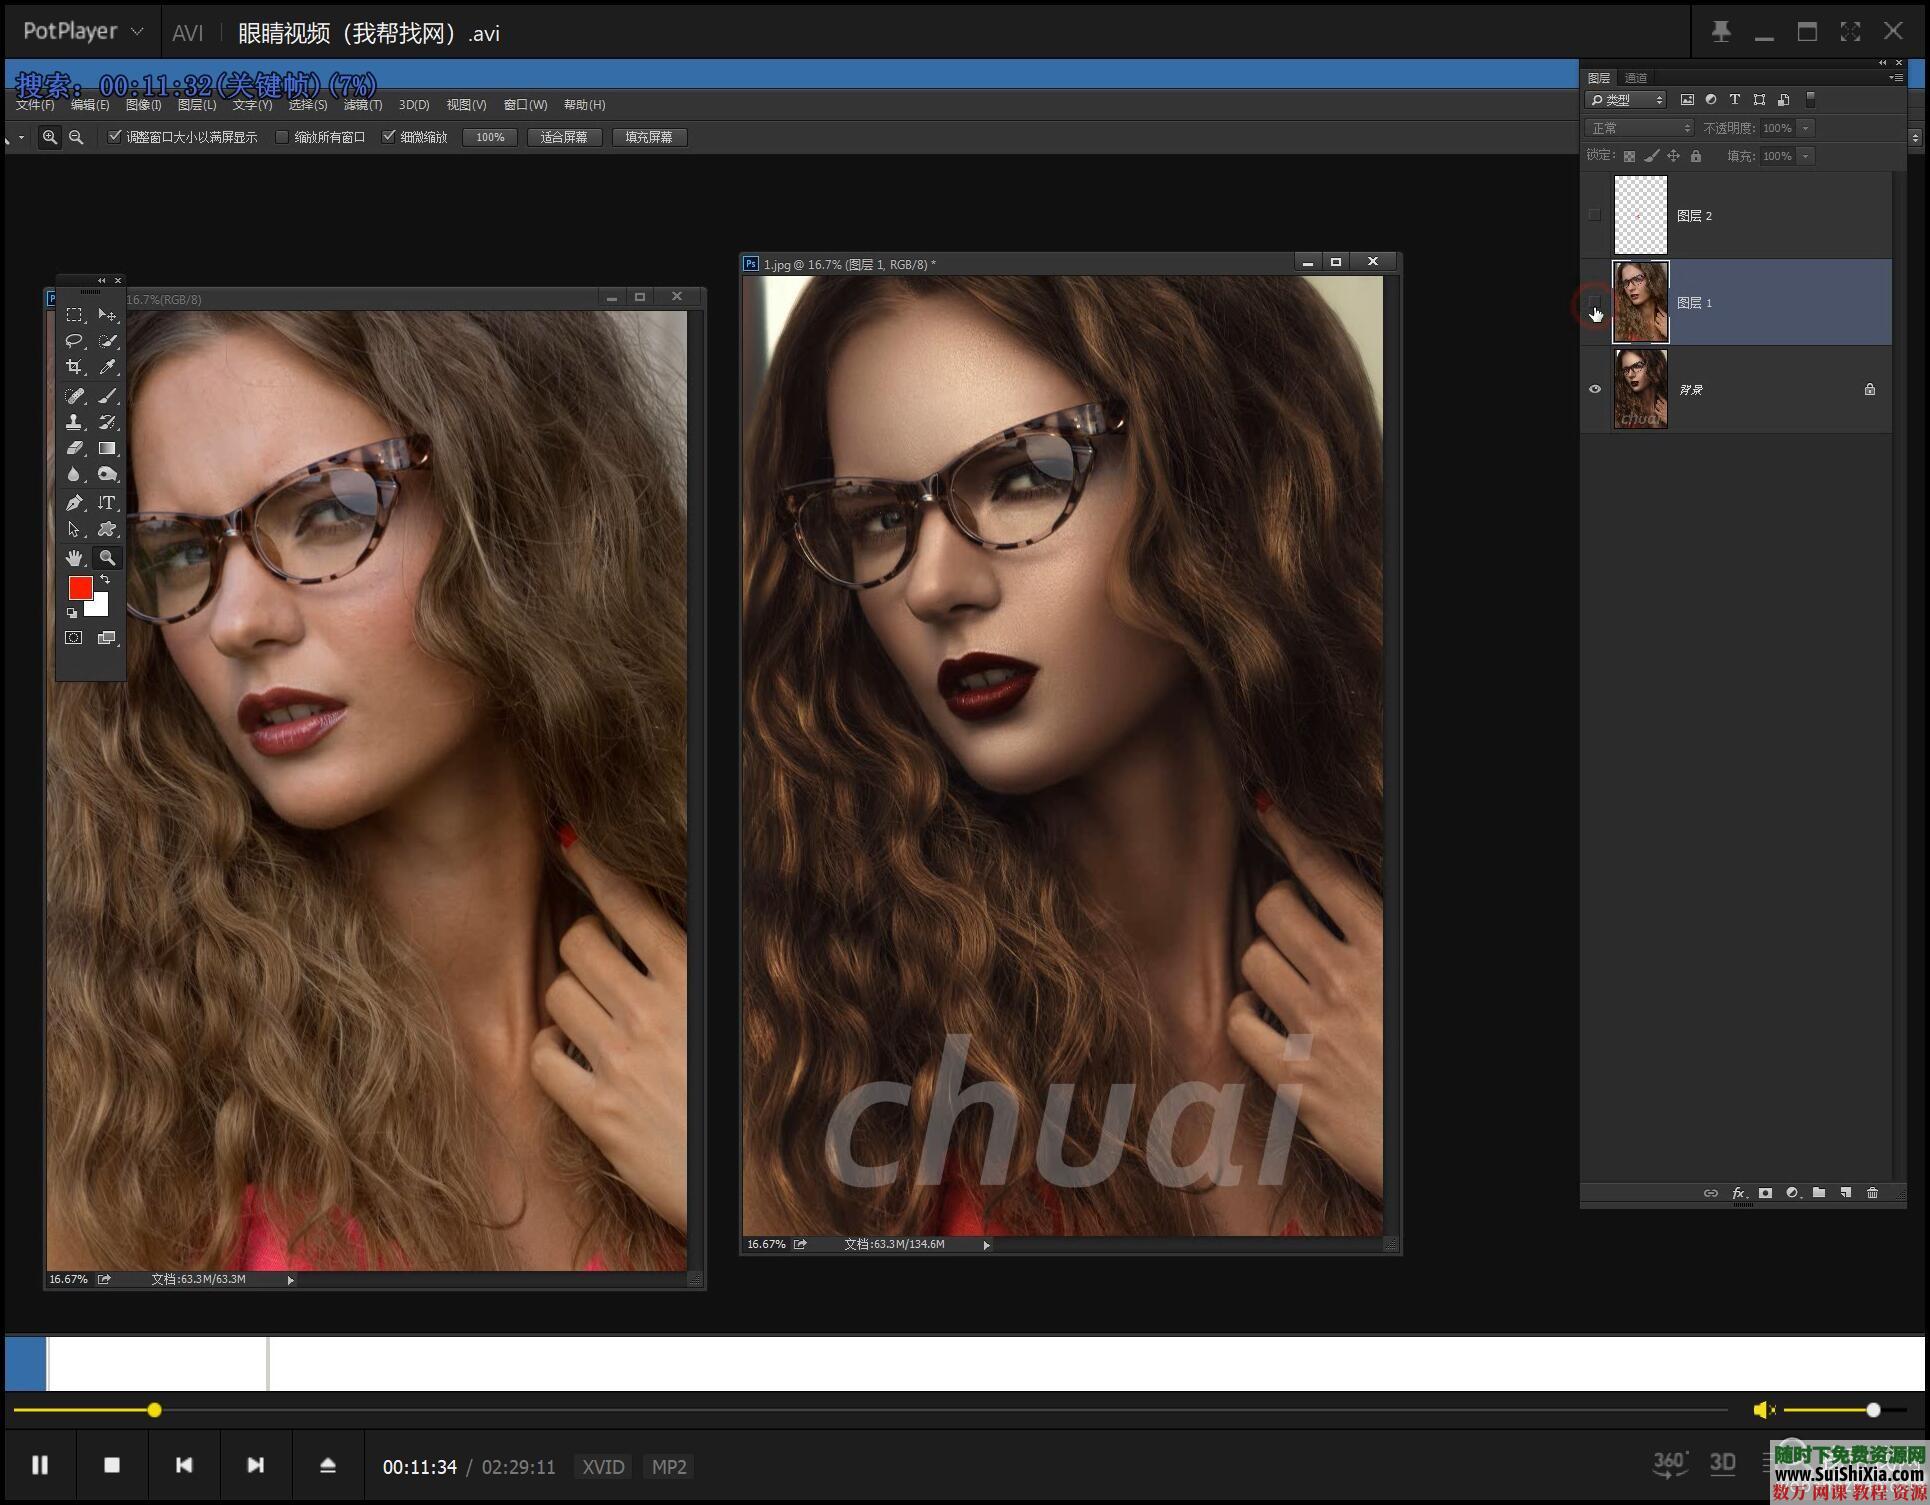Click the 填充屏幕 button
This screenshot has width=1930, height=1505.
click(x=648, y=137)
